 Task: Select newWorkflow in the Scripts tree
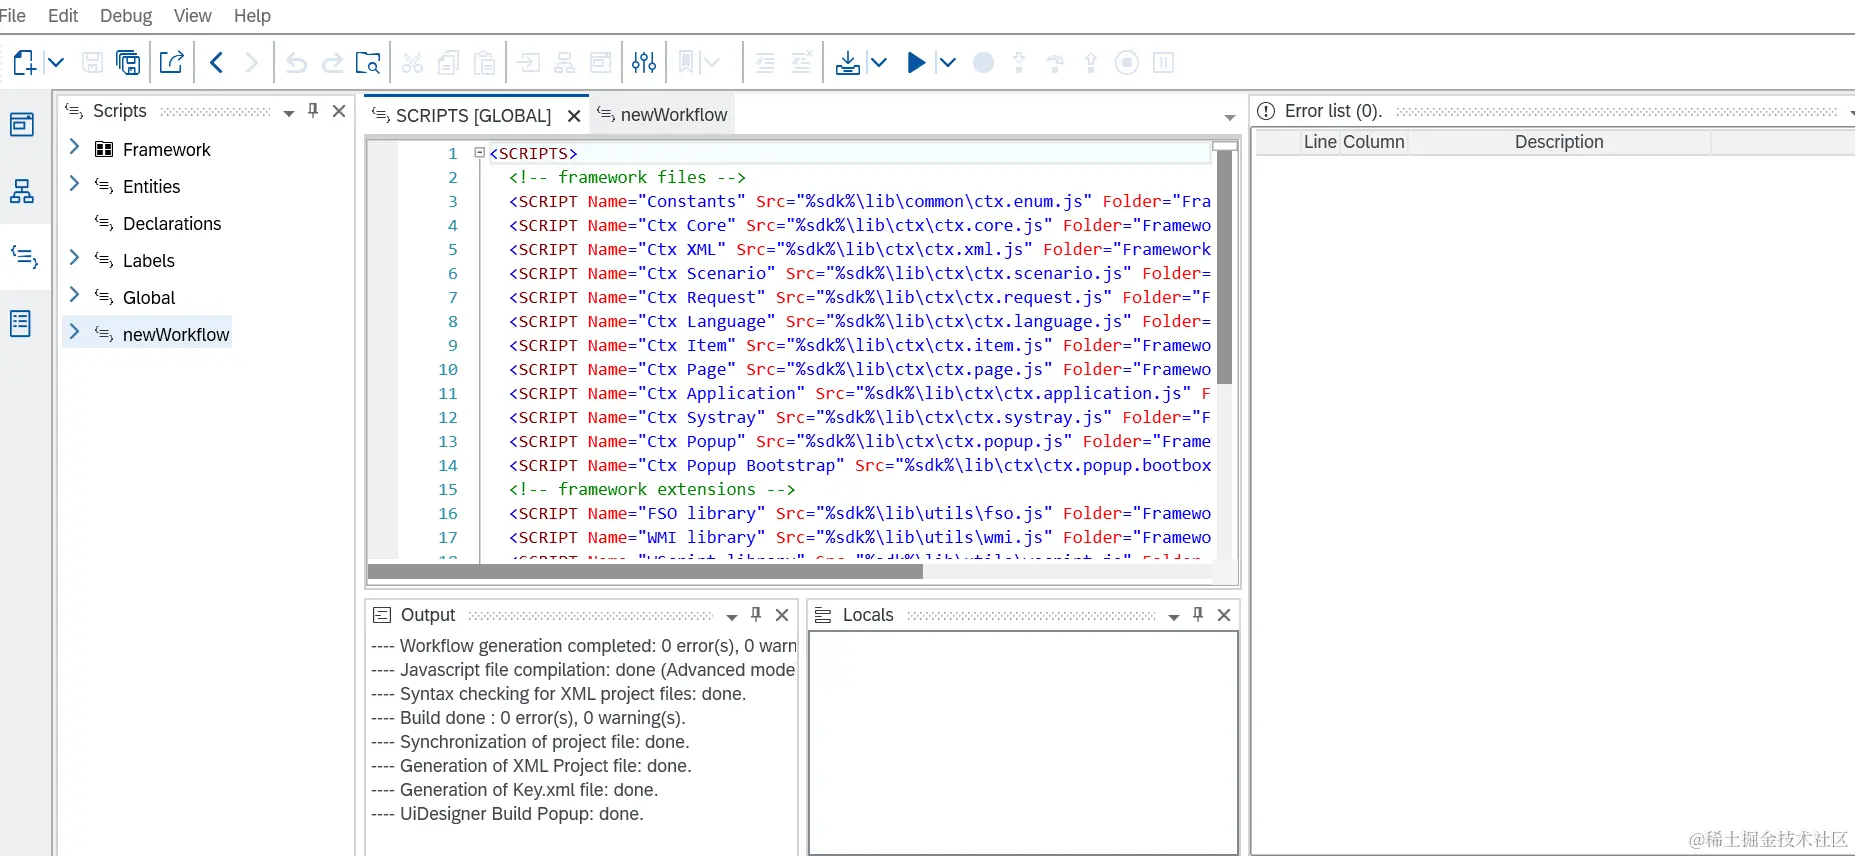coord(176,335)
